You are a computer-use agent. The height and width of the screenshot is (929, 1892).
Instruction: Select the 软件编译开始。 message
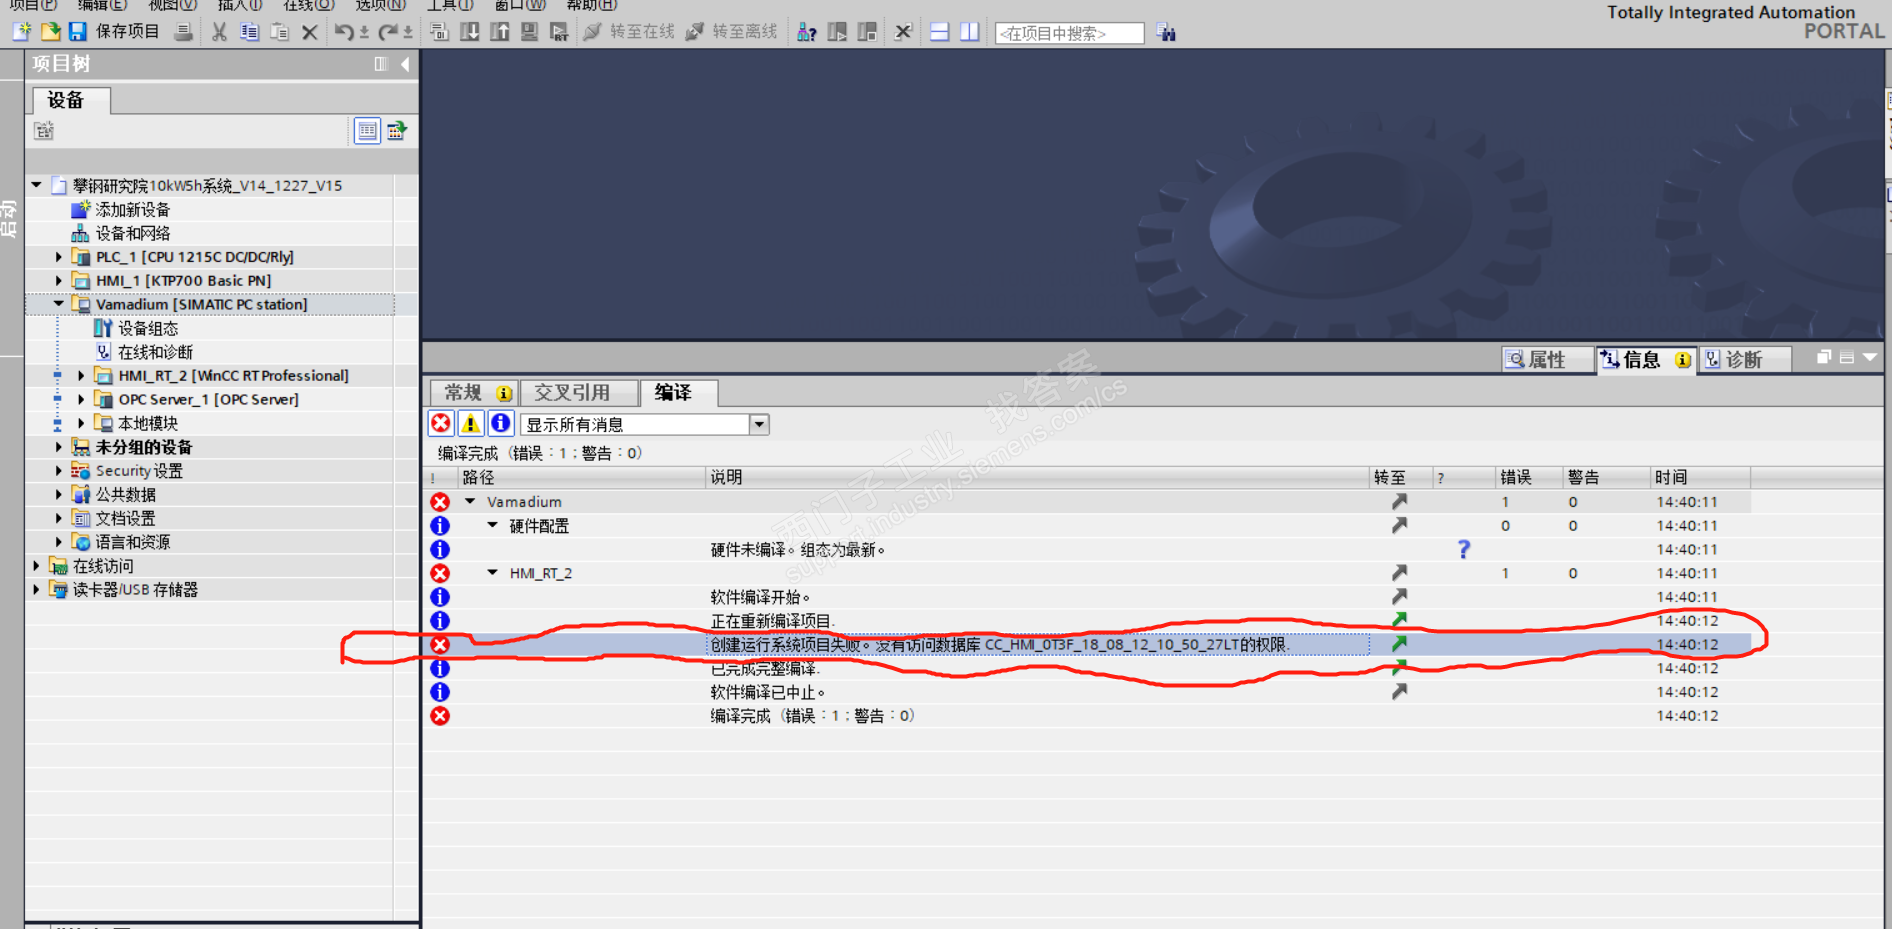coord(760,597)
